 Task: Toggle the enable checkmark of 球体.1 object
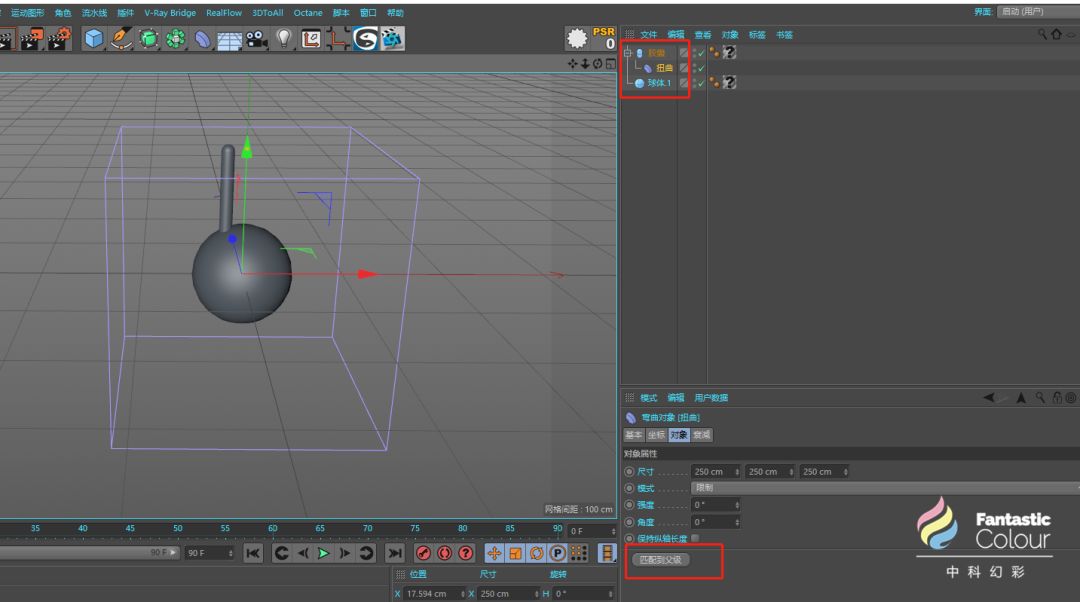(x=701, y=83)
